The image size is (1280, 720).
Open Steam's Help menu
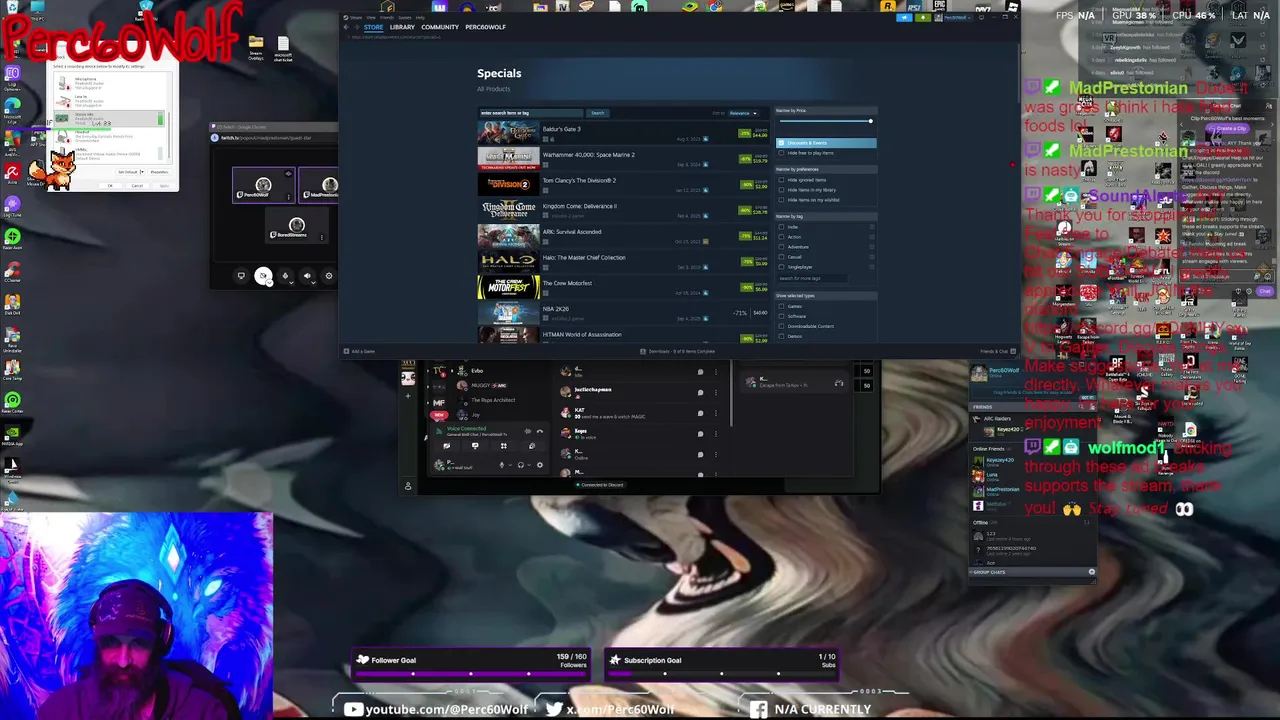[420, 17]
